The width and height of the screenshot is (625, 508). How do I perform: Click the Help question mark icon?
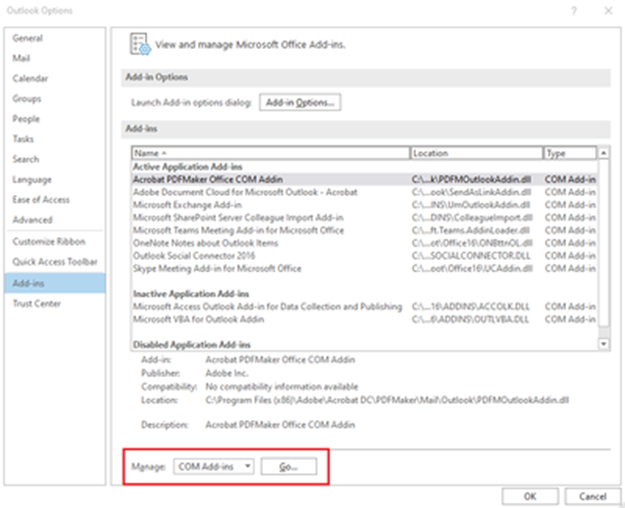click(x=573, y=10)
